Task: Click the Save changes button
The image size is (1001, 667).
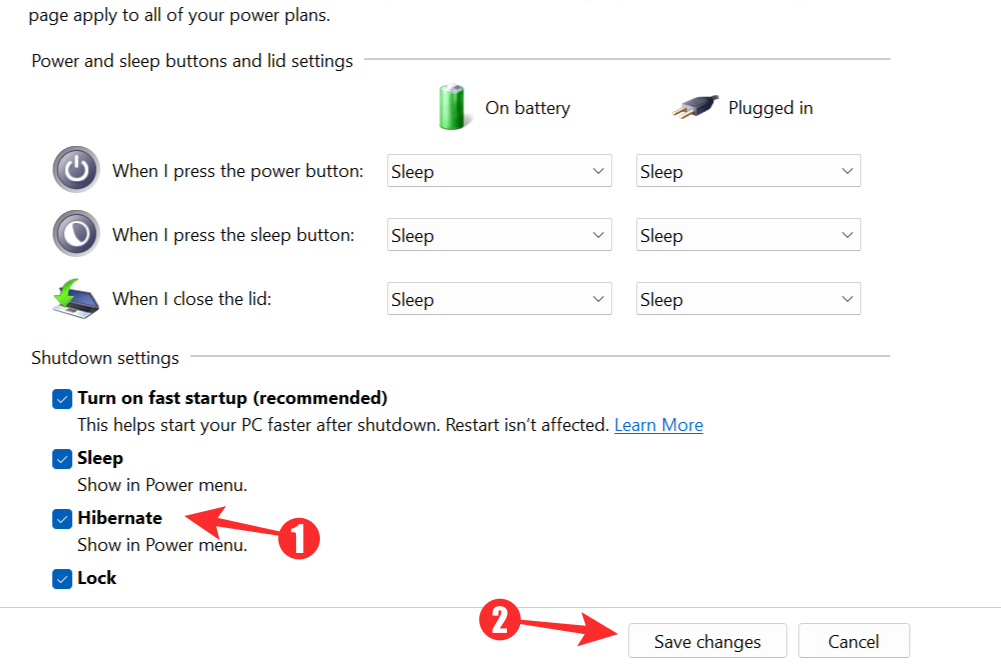Action: point(707,641)
